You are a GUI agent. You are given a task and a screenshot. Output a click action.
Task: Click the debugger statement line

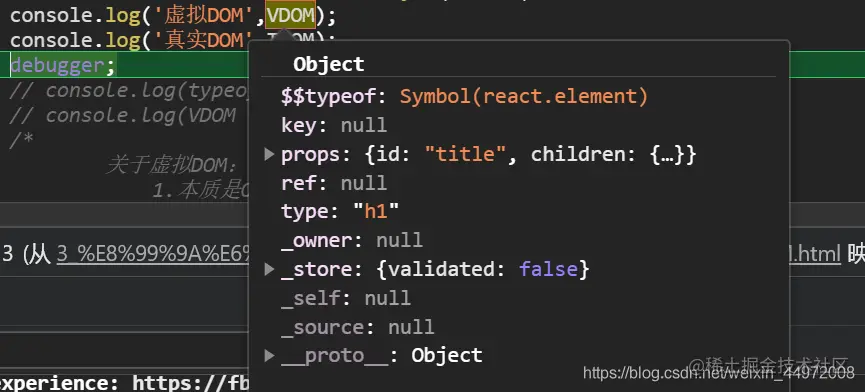point(63,66)
